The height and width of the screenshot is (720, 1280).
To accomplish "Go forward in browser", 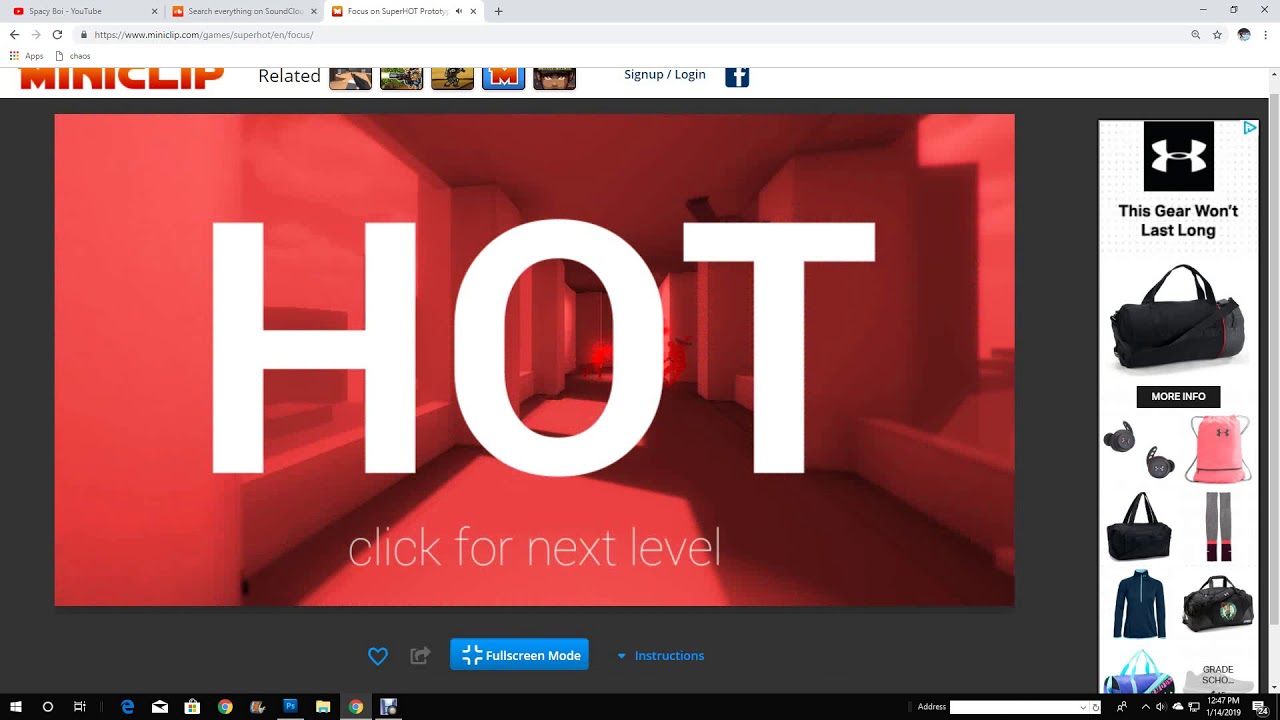I will [36, 34].
